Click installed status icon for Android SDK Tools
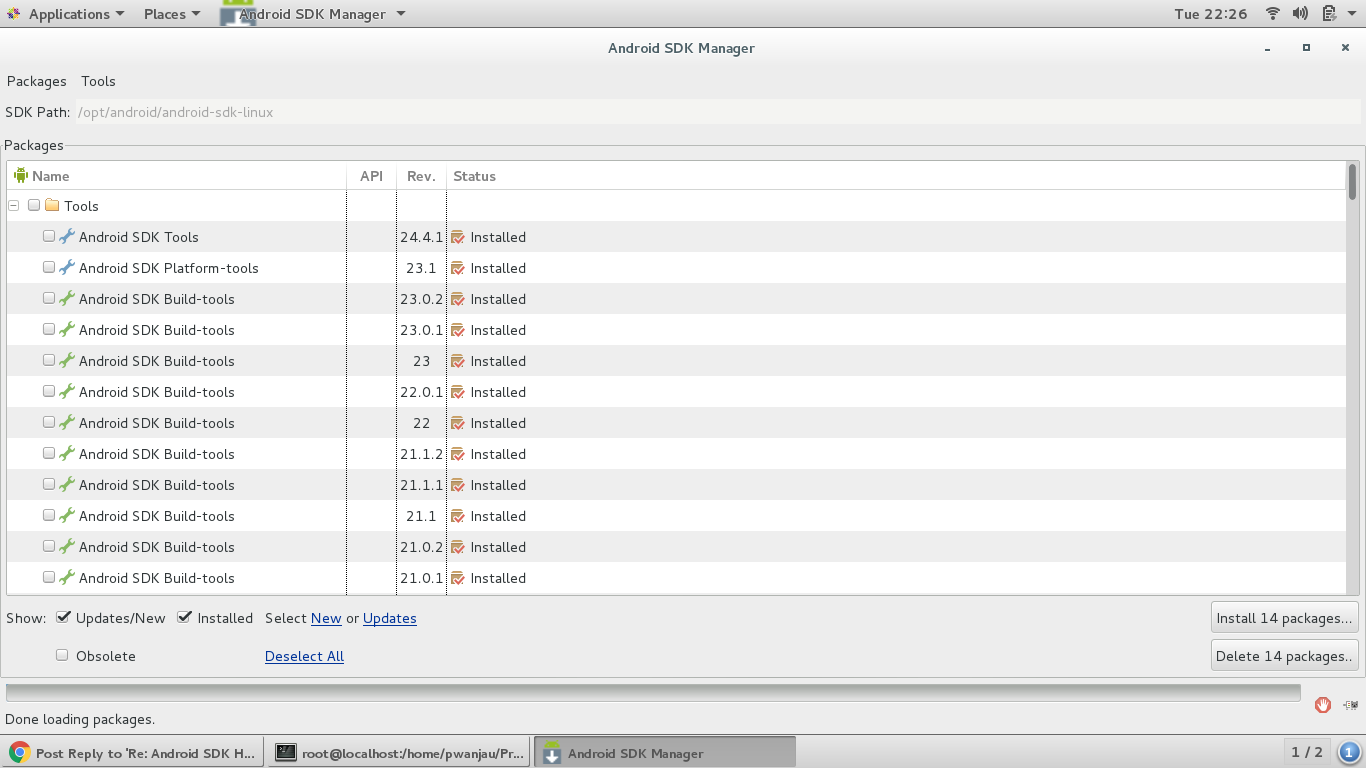 click(458, 237)
